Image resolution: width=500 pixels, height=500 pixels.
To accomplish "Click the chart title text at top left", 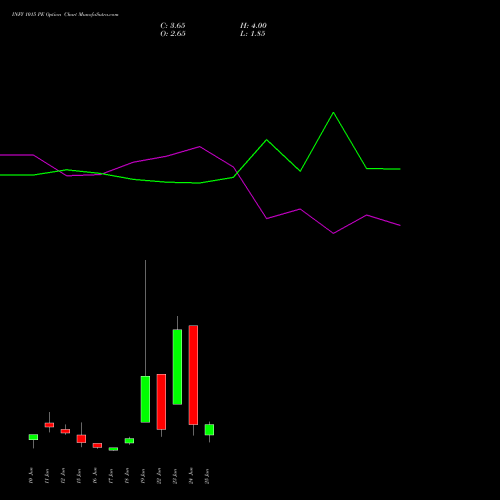I will coord(65,15).
